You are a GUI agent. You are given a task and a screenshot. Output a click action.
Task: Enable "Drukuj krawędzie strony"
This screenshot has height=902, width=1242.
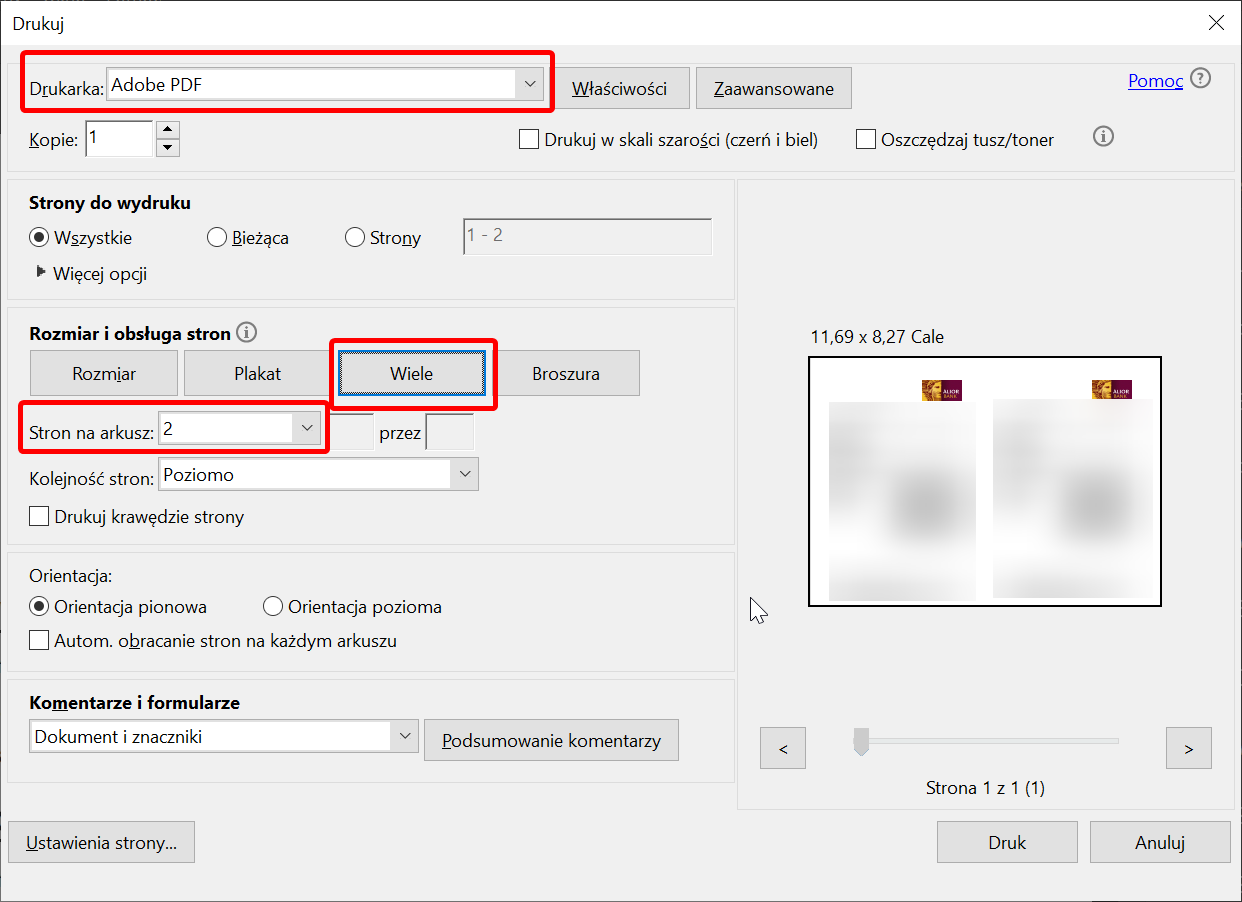(39, 516)
